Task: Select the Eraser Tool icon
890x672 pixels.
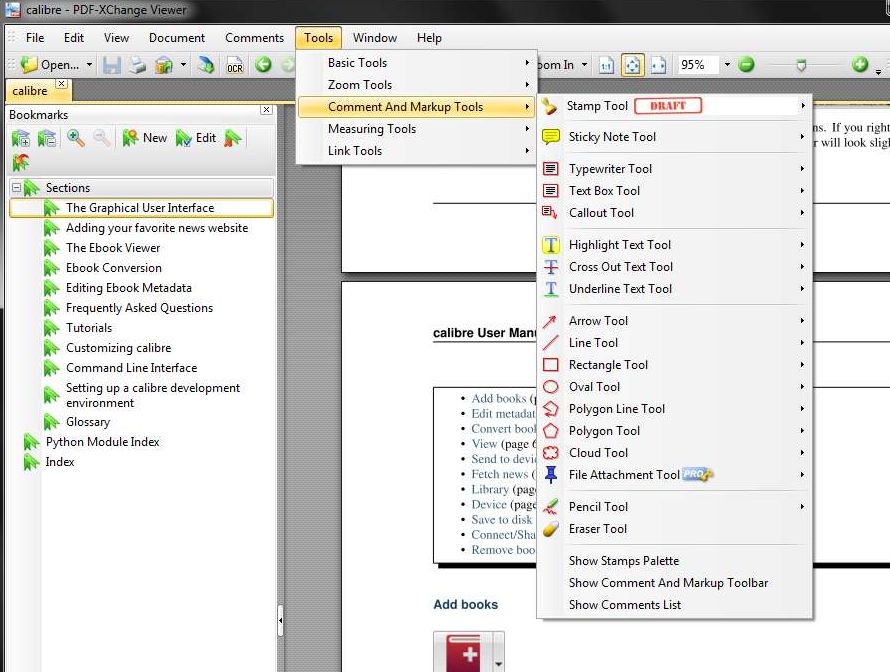Action: (x=551, y=529)
